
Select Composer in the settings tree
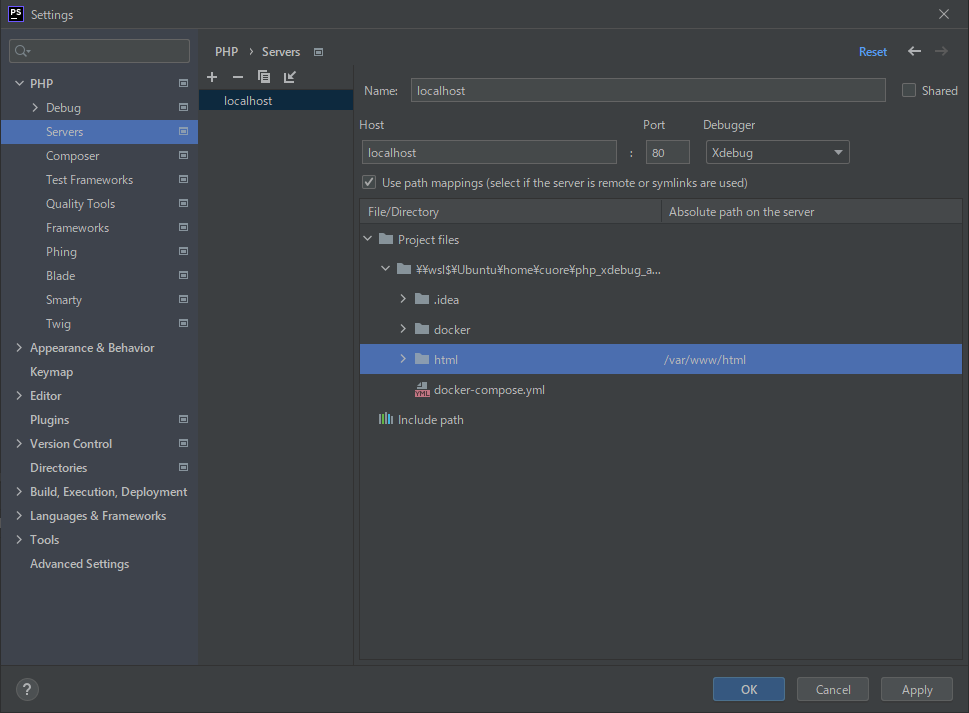pos(73,156)
